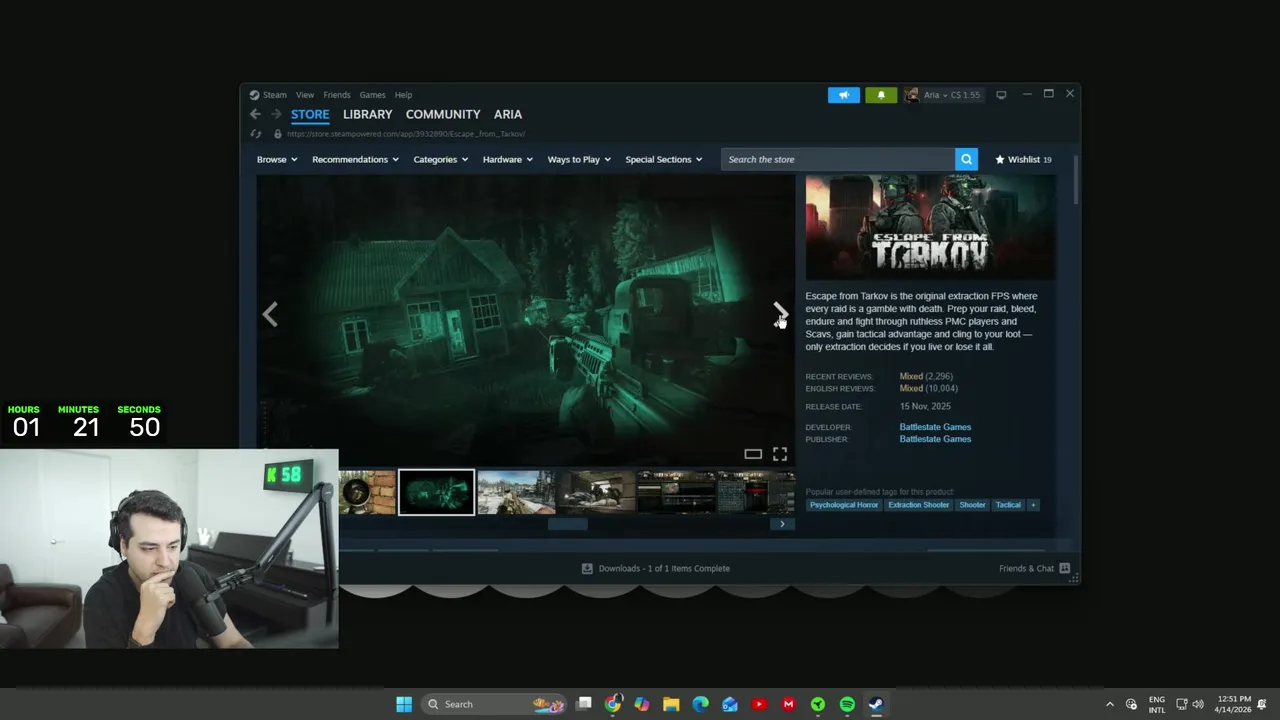Click Downloads 1 of 1 Items Complete
1280x720 pixels.
664,568
